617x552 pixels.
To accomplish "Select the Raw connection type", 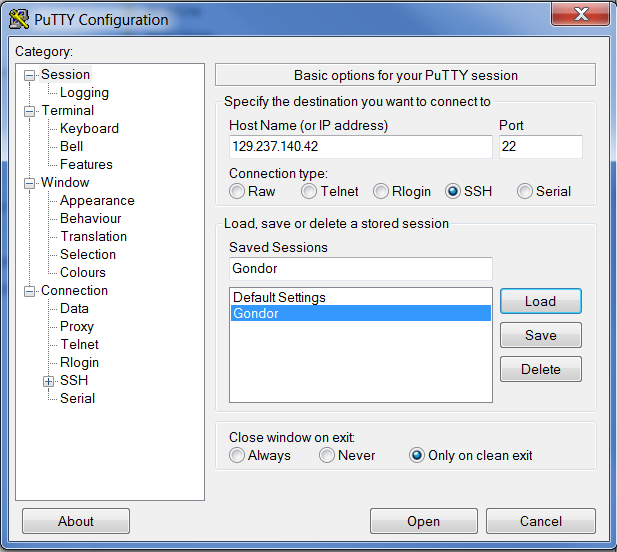I will pos(237,191).
